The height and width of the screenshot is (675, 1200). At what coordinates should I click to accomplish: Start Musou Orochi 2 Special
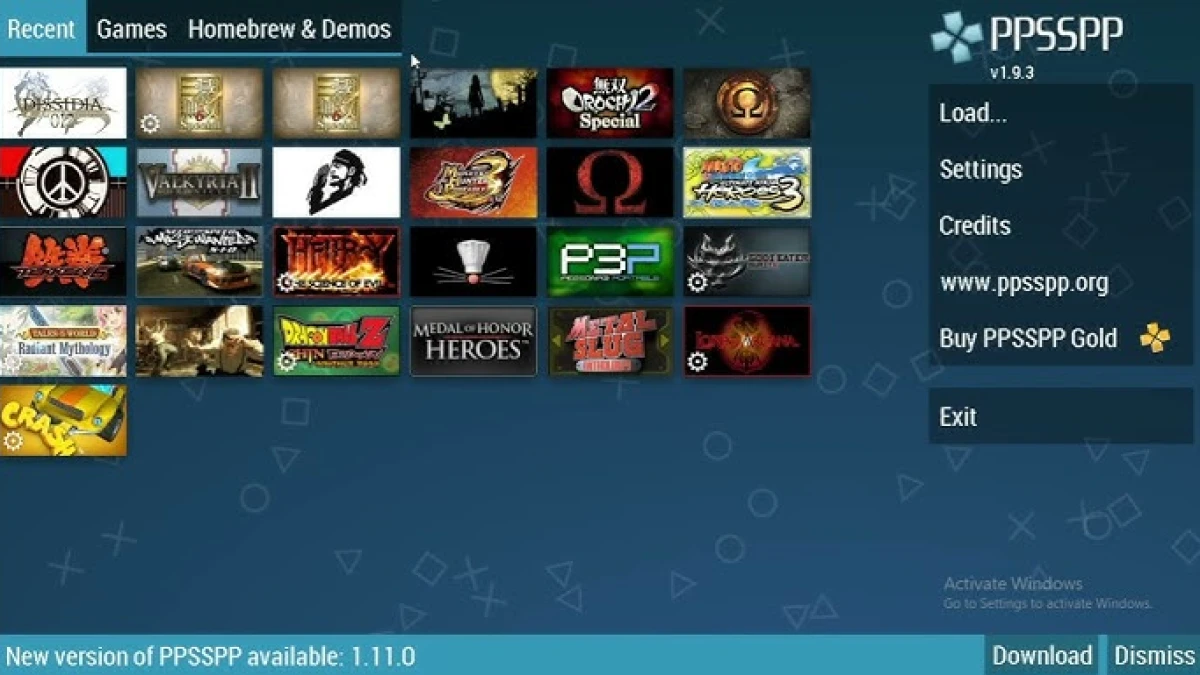610,103
